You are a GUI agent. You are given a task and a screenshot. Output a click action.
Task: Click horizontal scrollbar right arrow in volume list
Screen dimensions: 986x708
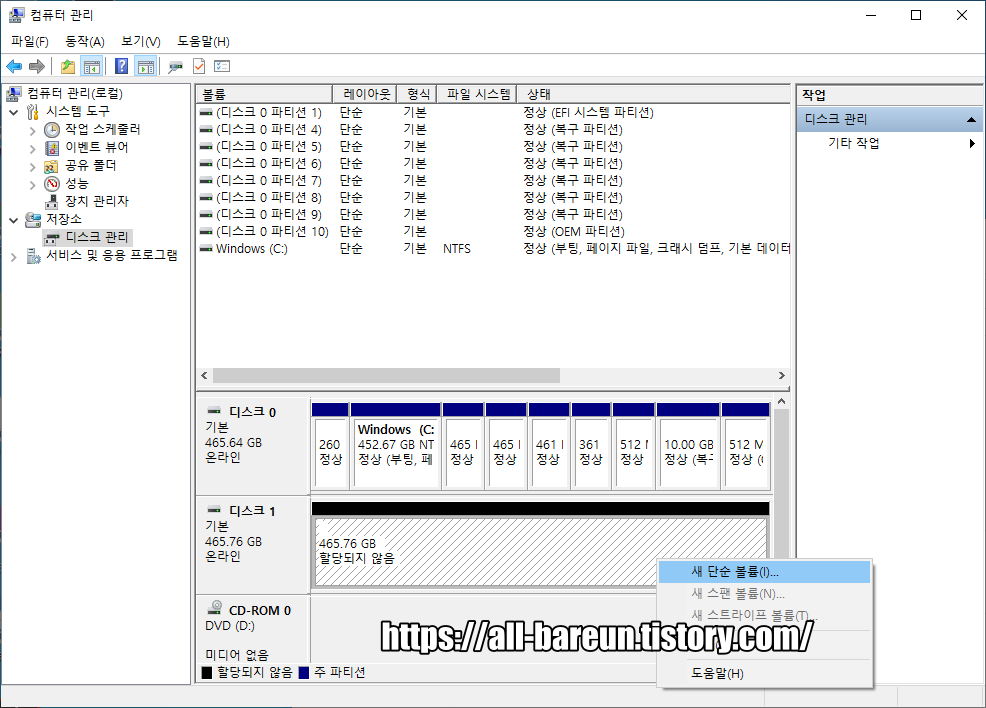pos(782,375)
